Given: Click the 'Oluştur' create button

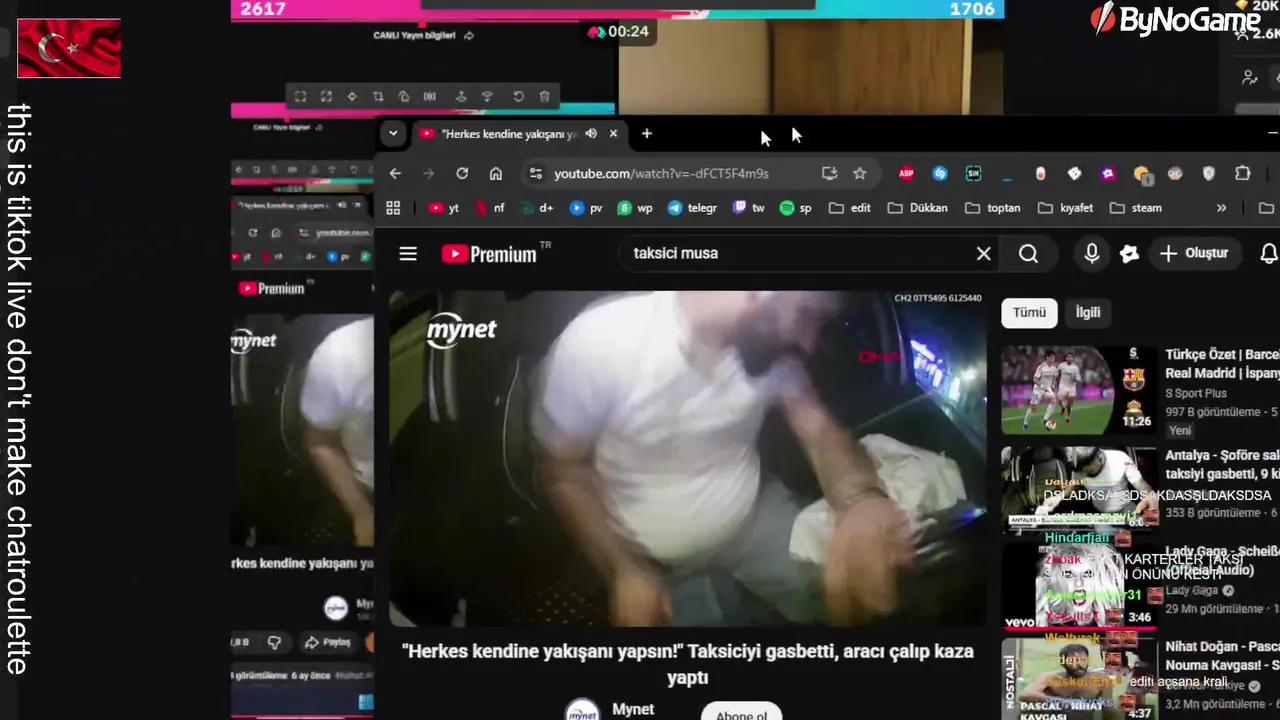Looking at the screenshot, I should 1193,254.
